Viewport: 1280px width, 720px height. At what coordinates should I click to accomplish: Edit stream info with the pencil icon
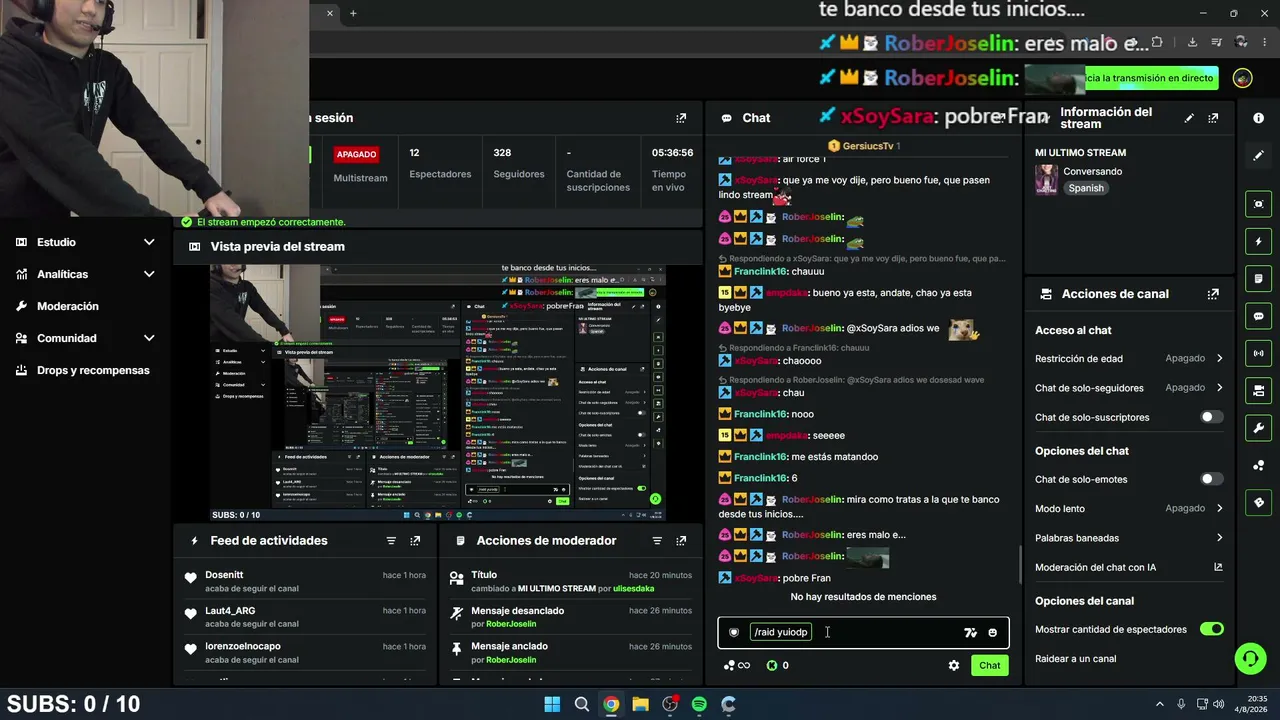pyautogui.click(x=1189, y=118)
